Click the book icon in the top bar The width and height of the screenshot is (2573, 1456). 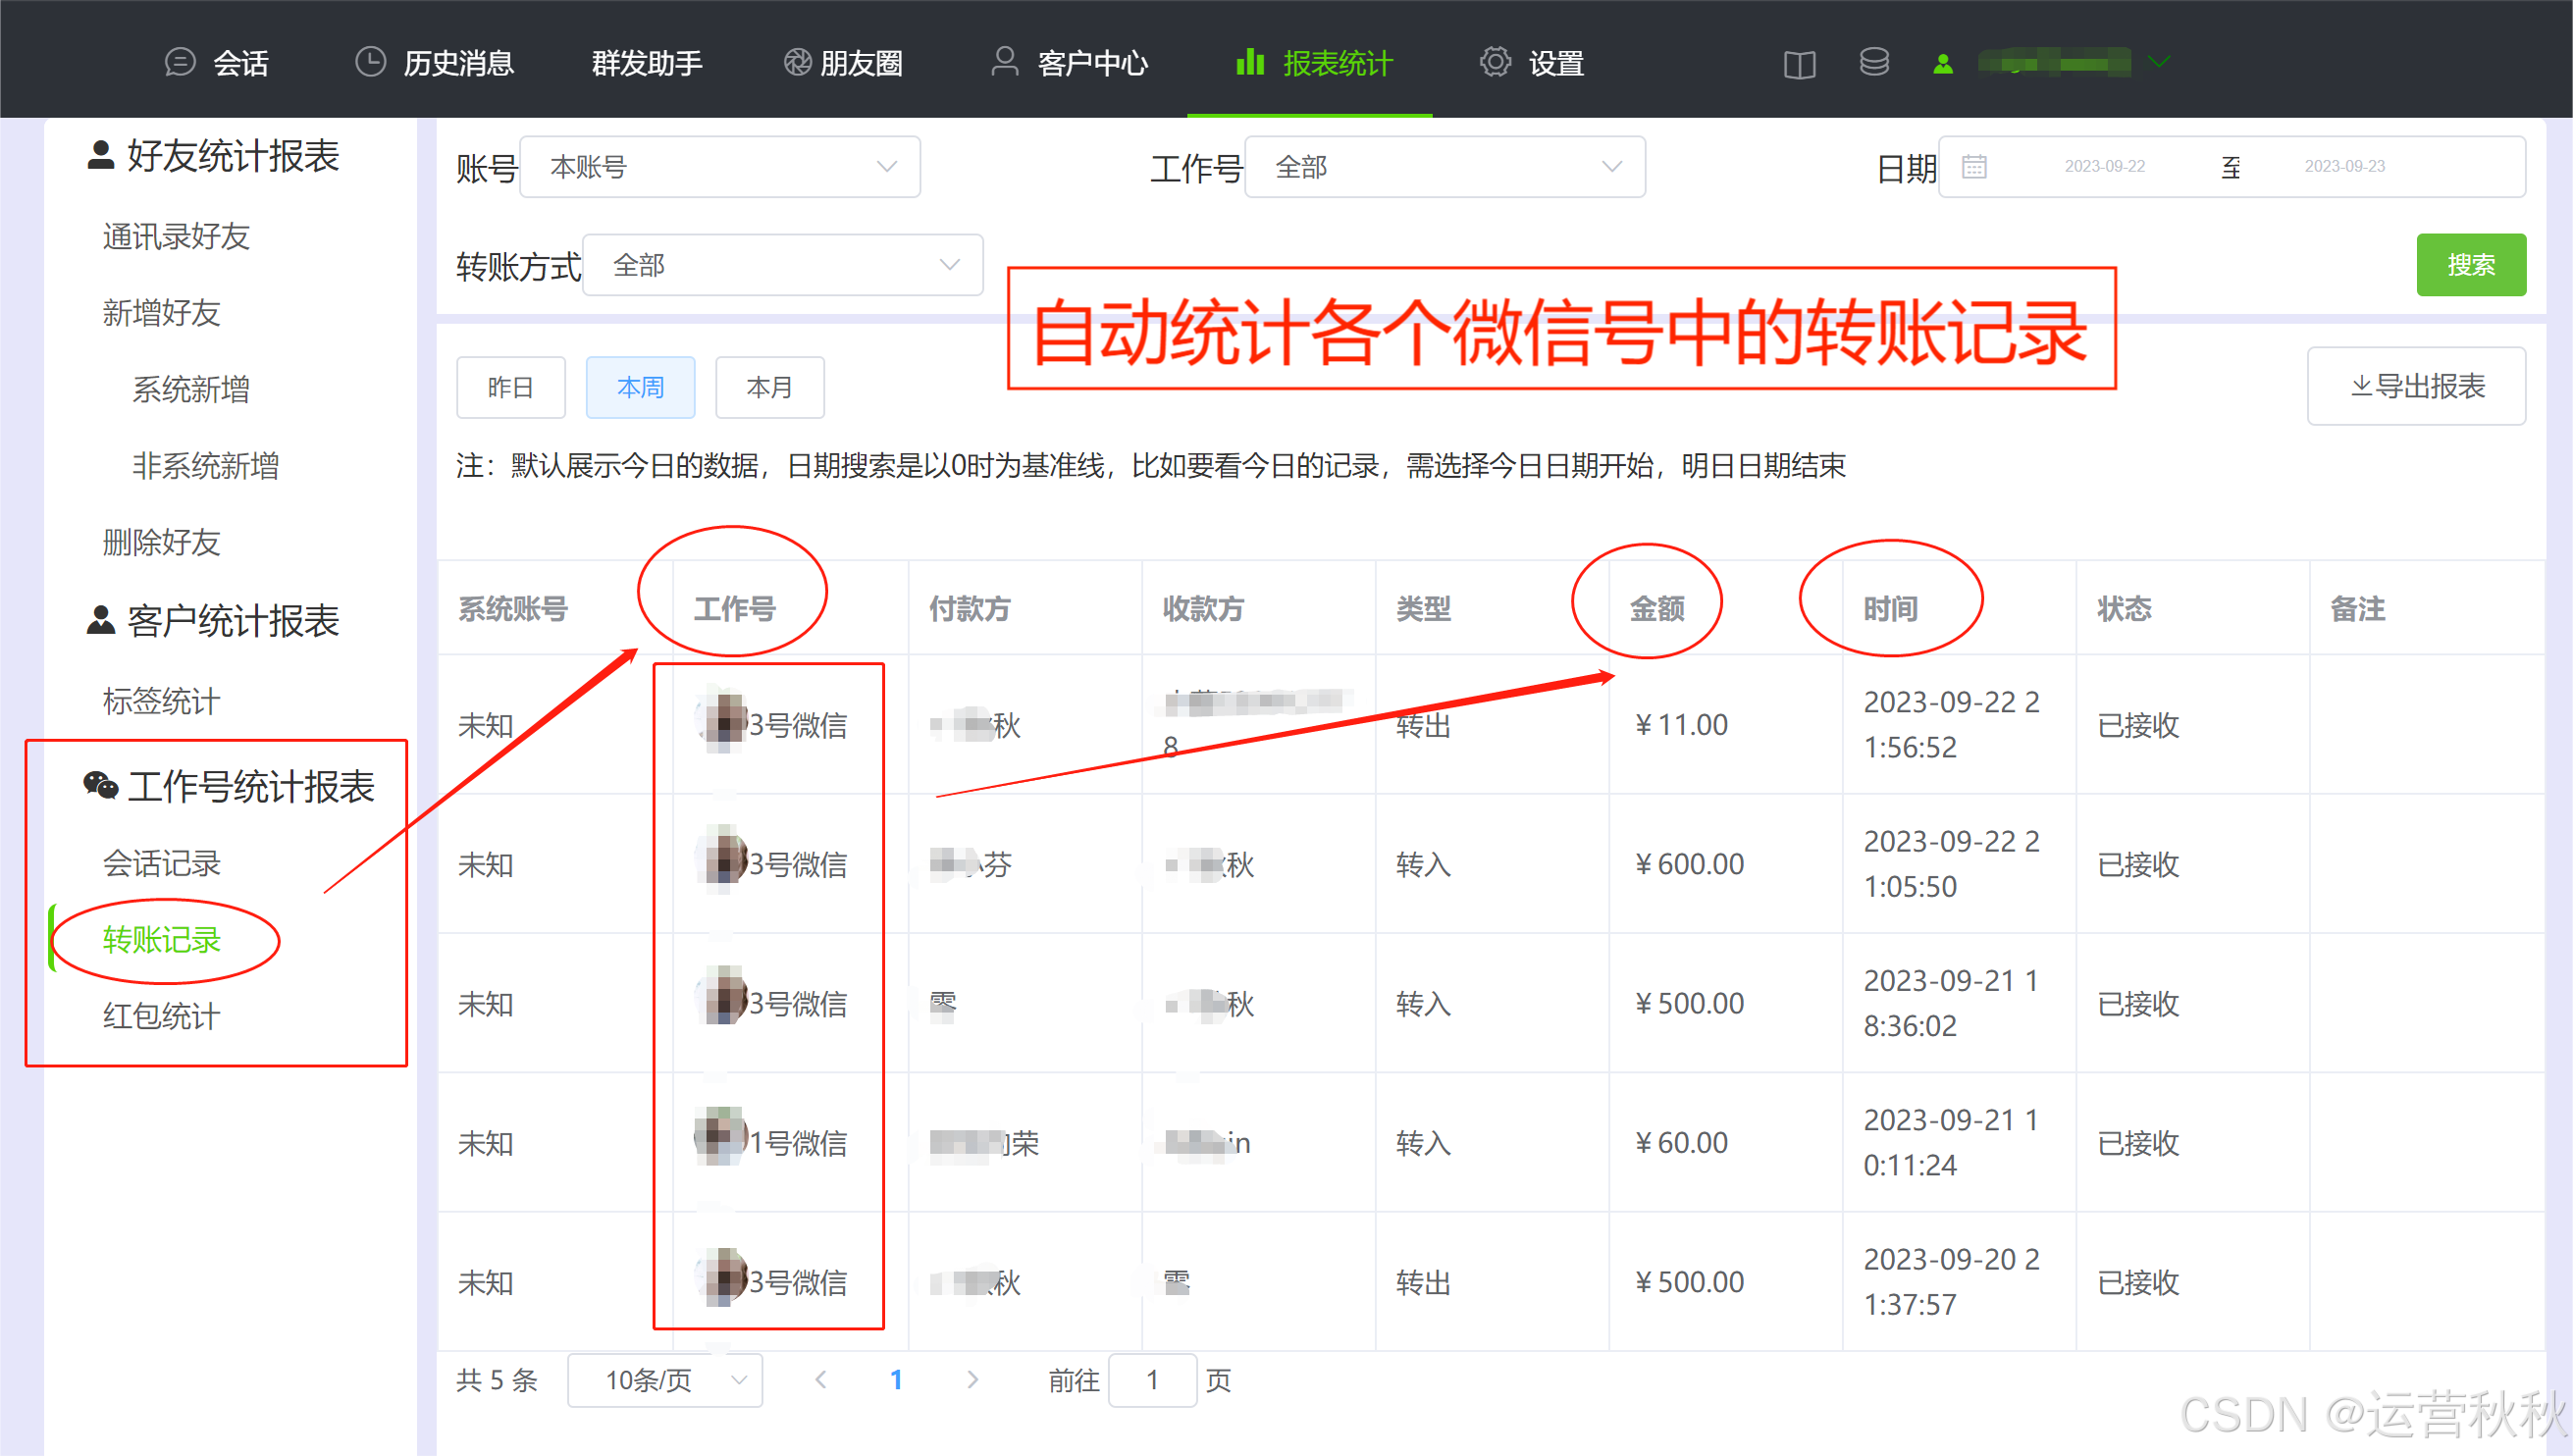pyautogui.click(x=1798, y=64)
